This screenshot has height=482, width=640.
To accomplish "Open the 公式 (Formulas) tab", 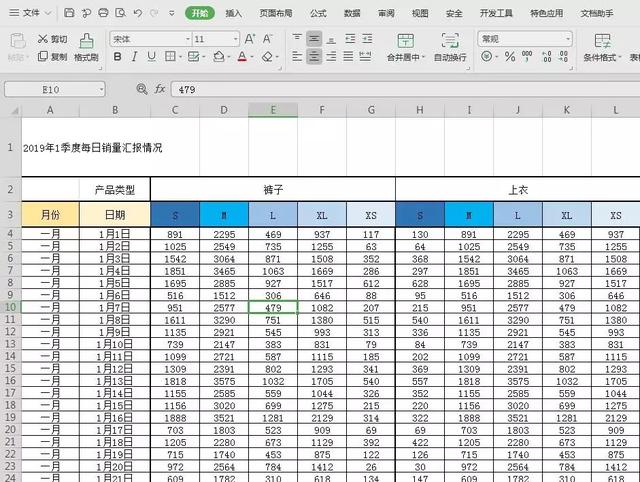I will tap(318, 13).
